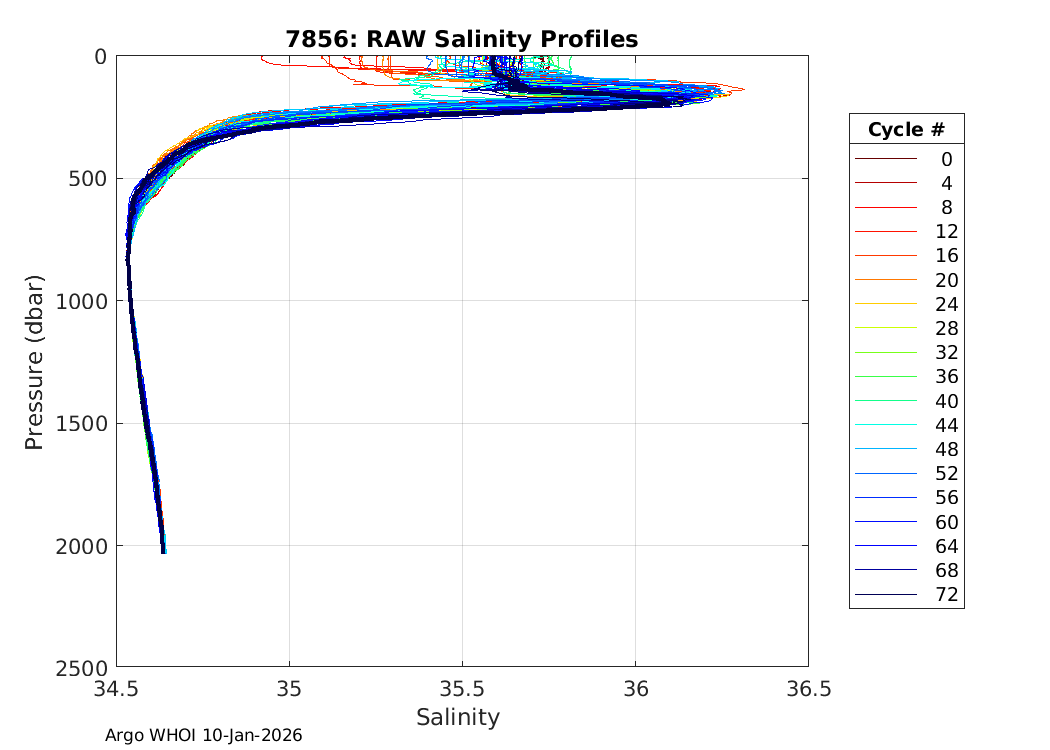The width and height of the screenshot is (1050, 750).
Task: Select the green line swatch for cycle 32
Action: pos(885,352)
